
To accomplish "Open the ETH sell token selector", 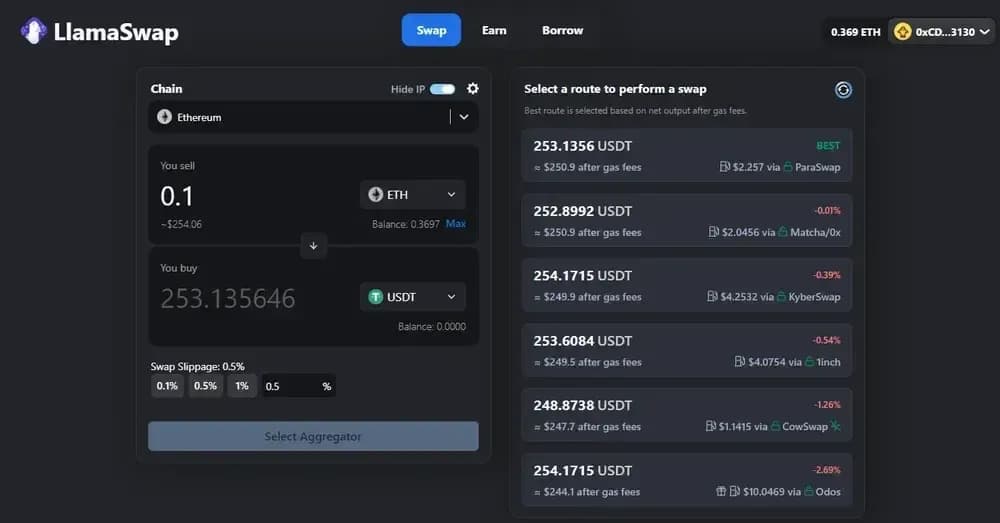I will point(412,195).
